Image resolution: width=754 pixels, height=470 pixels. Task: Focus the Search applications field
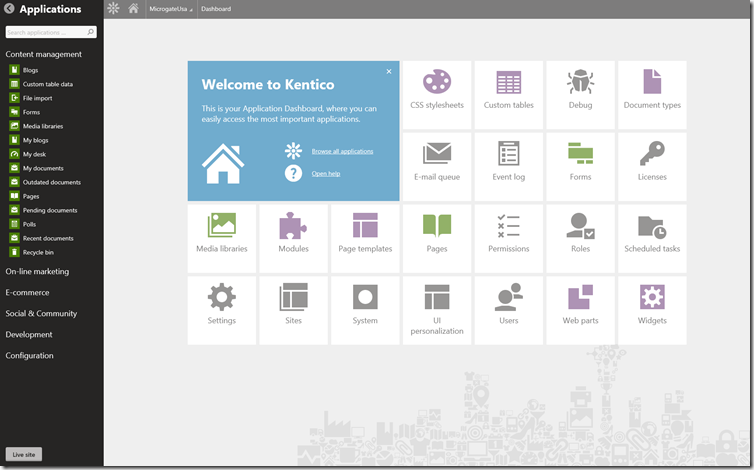coord(51,32)
